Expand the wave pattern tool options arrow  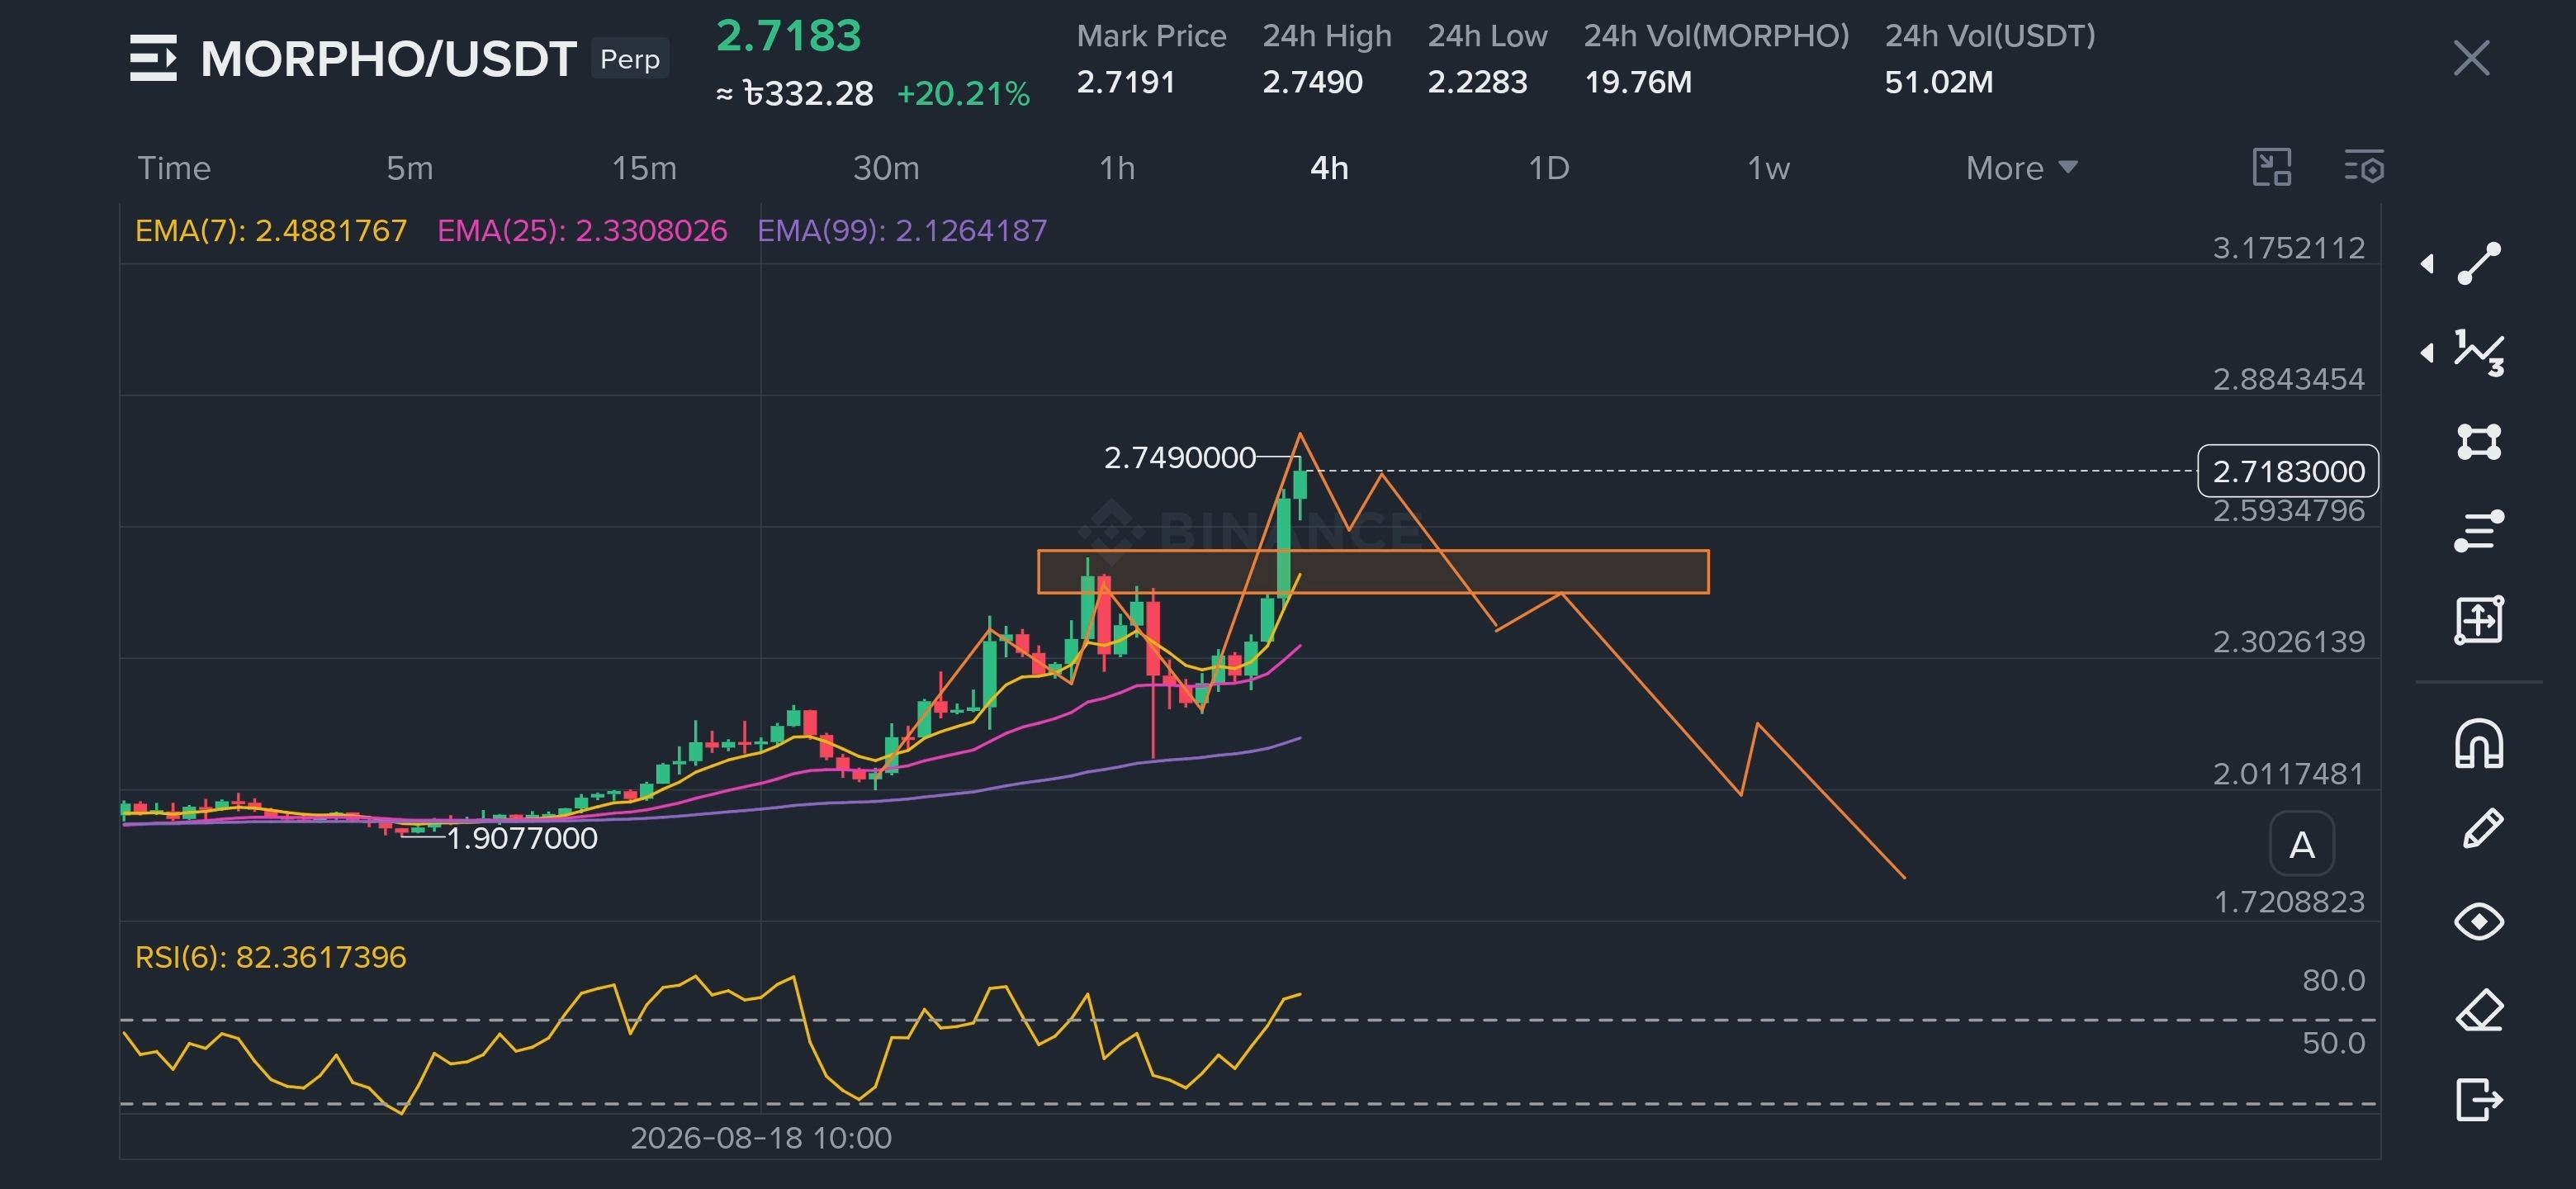(x=2427, y=353)
